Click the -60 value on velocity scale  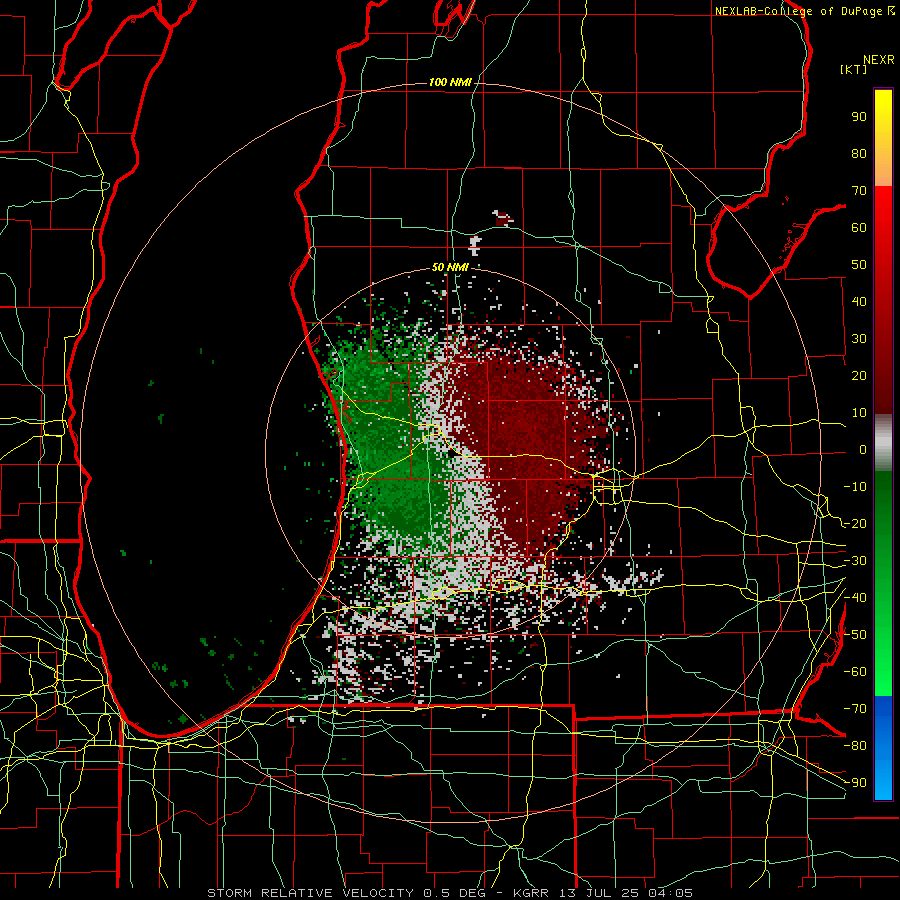pyautogui.click(x=855, y=672)
